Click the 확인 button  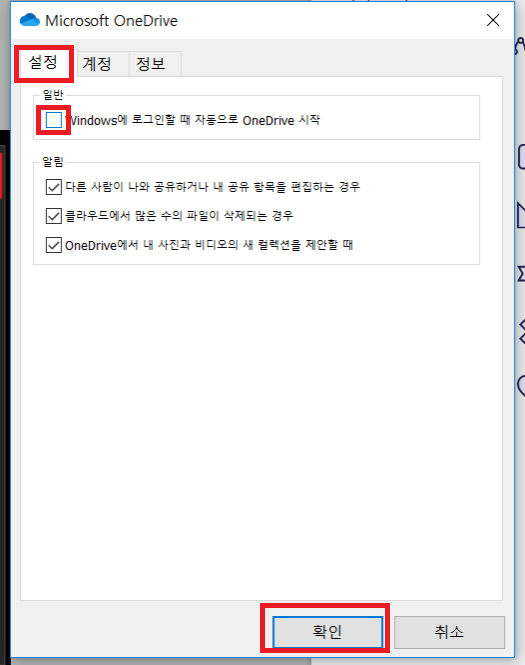click(x=327, y=632)
